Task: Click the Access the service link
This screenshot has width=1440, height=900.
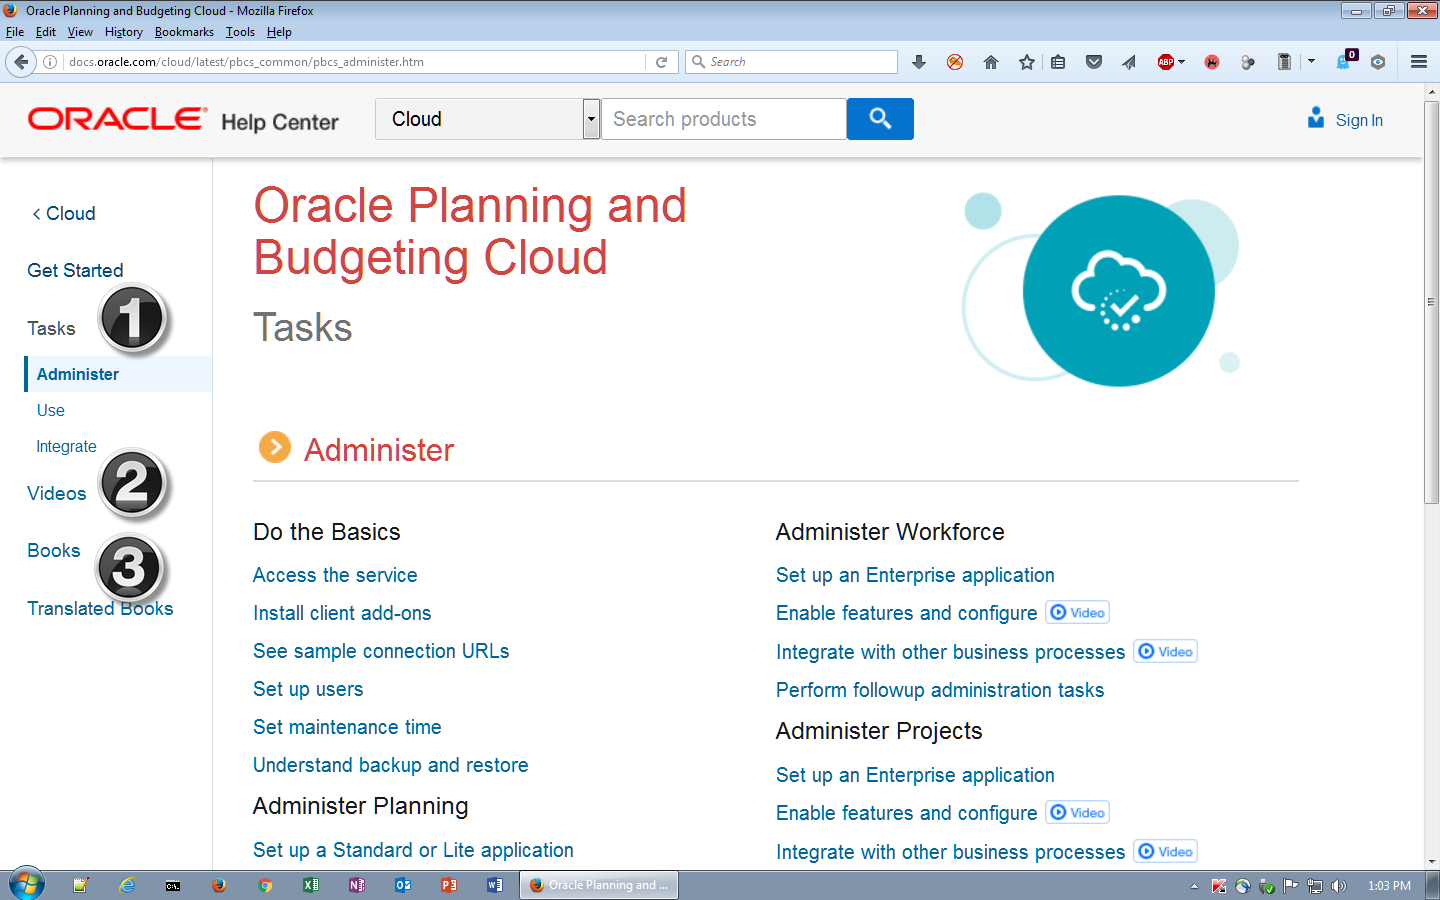Action: coord(335,575)
